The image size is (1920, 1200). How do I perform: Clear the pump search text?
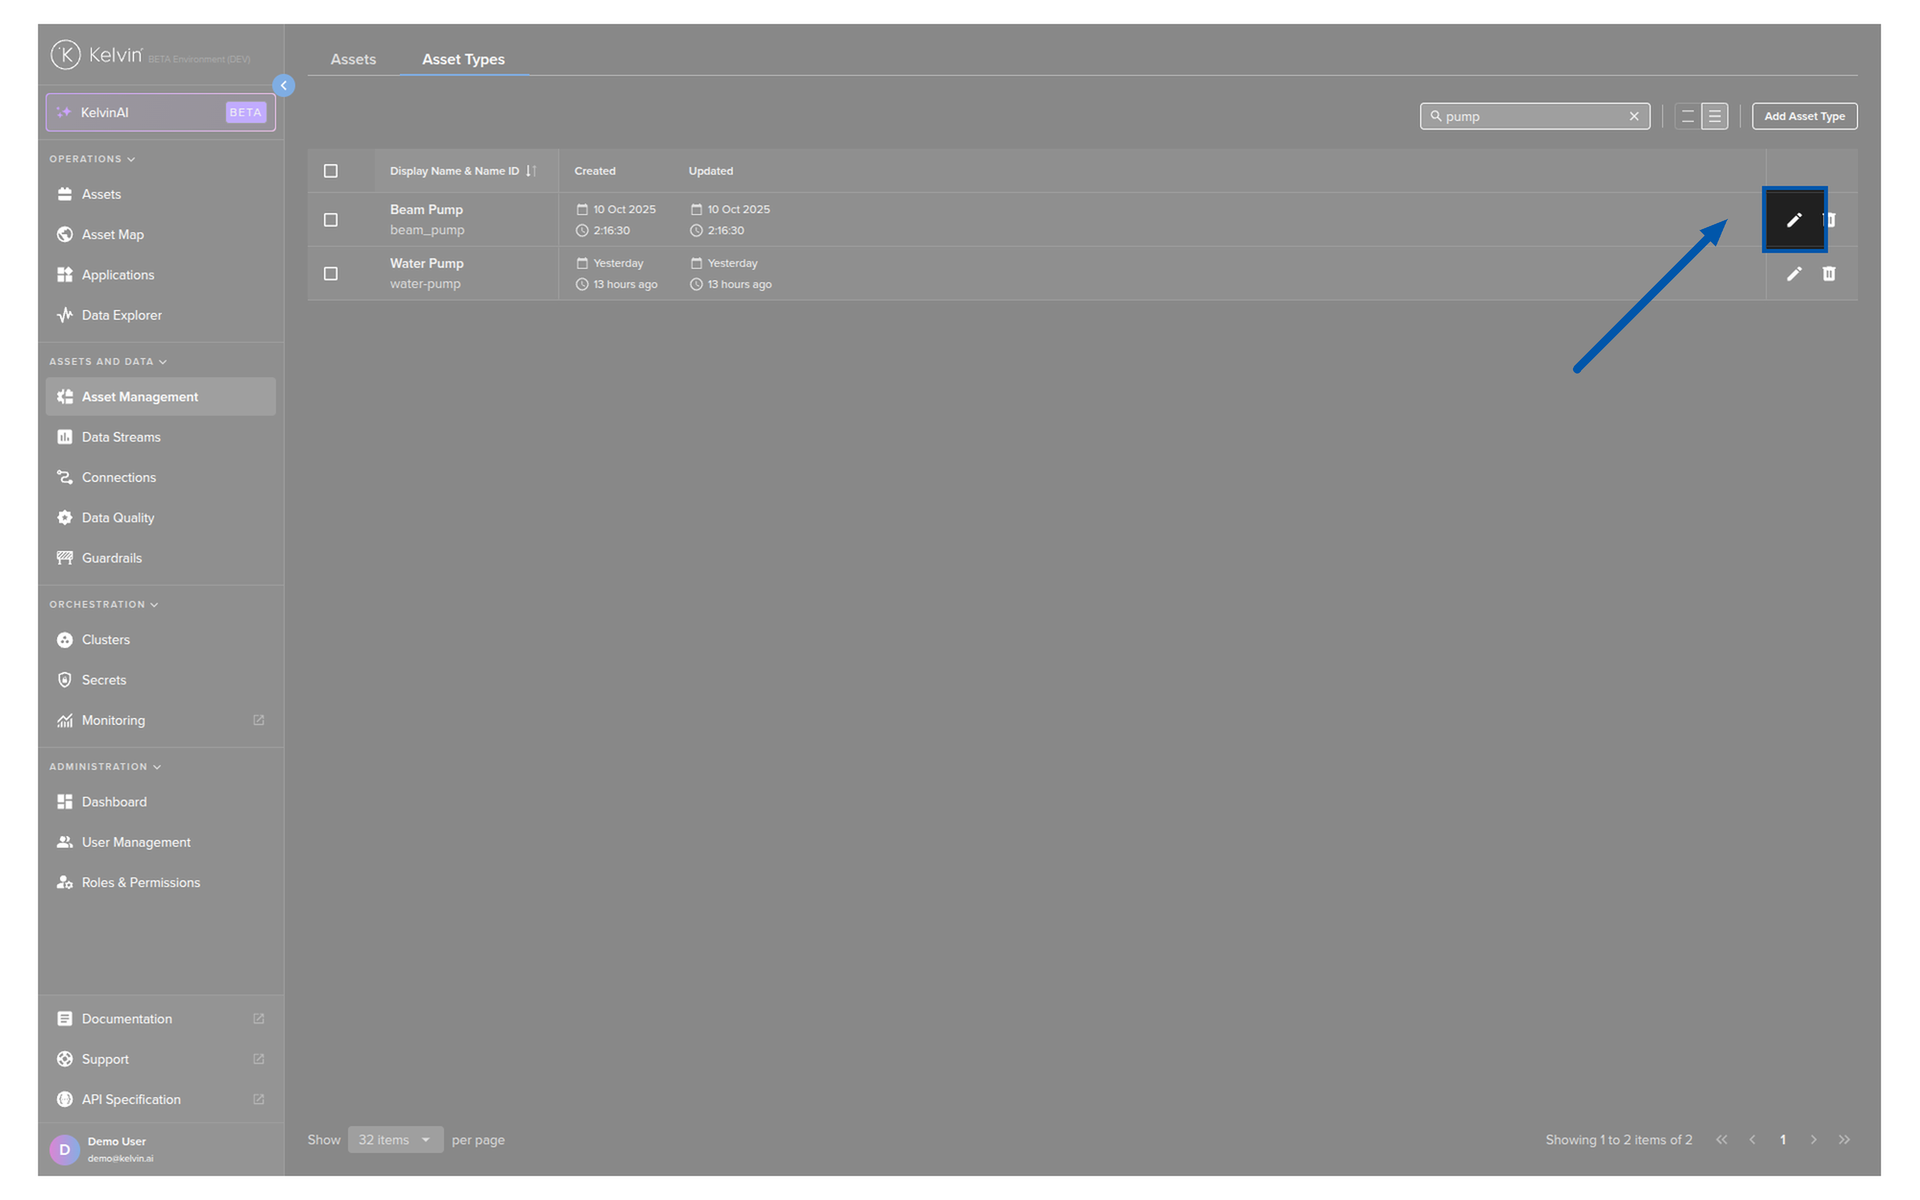1634,117
